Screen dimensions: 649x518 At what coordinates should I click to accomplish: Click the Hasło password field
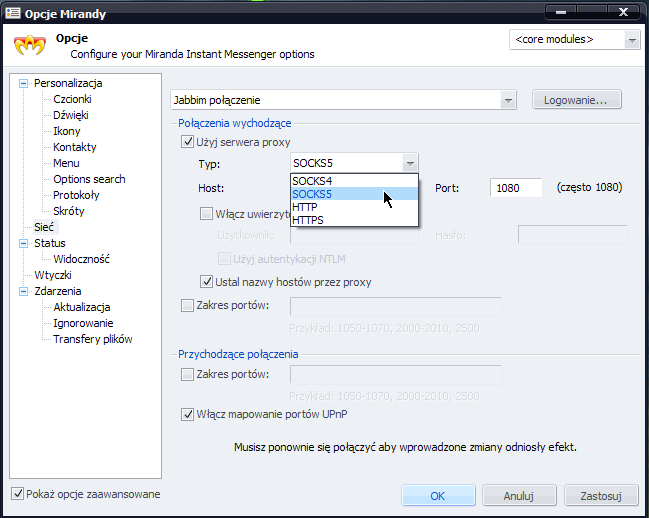pyautogui.click(x=573, y=235)
